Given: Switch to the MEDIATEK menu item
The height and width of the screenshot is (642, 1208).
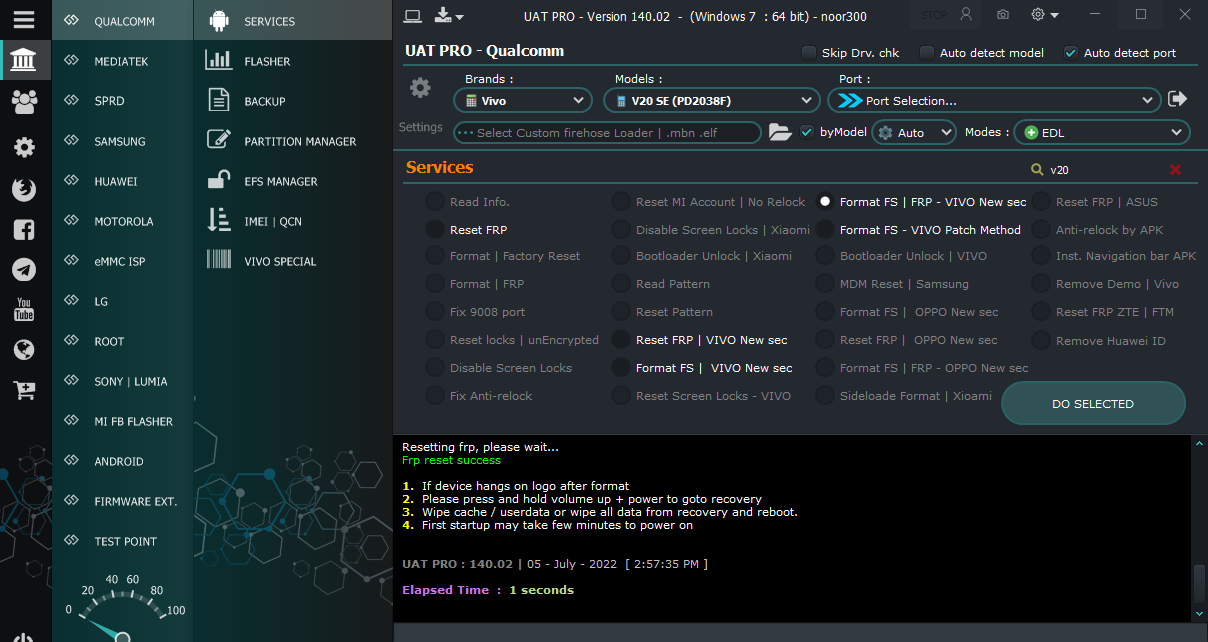Looking at the screenshot, I should (x=122, y=61).
